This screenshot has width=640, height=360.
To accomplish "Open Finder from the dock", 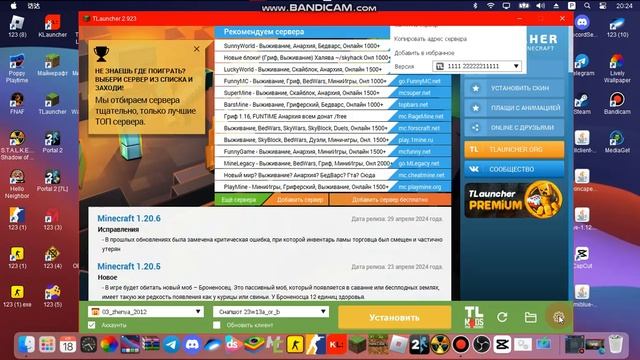I will (27, 344).
